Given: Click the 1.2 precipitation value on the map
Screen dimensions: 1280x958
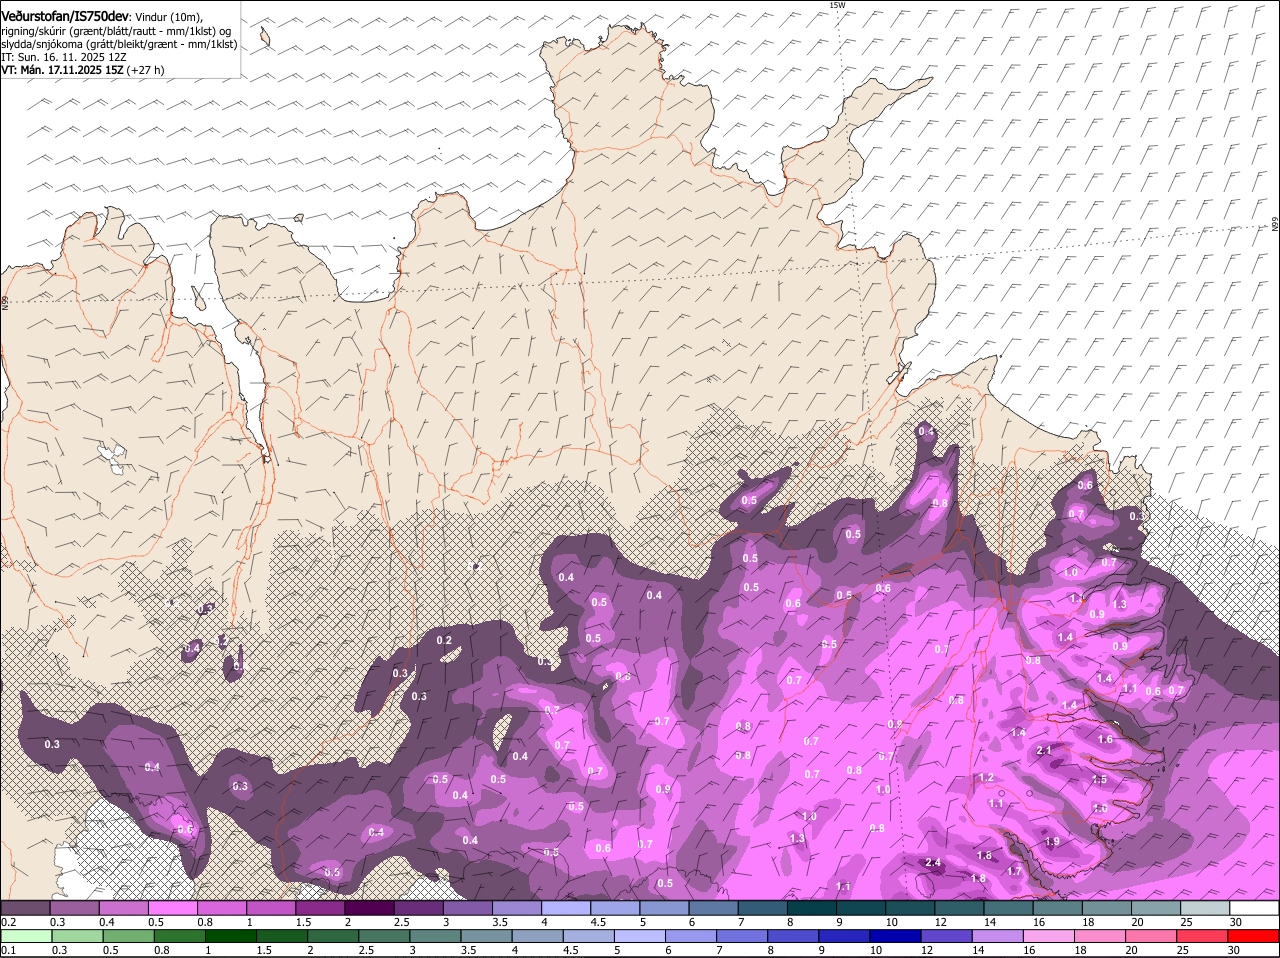Looking at the screenshot, I should (x=986, y=778).
